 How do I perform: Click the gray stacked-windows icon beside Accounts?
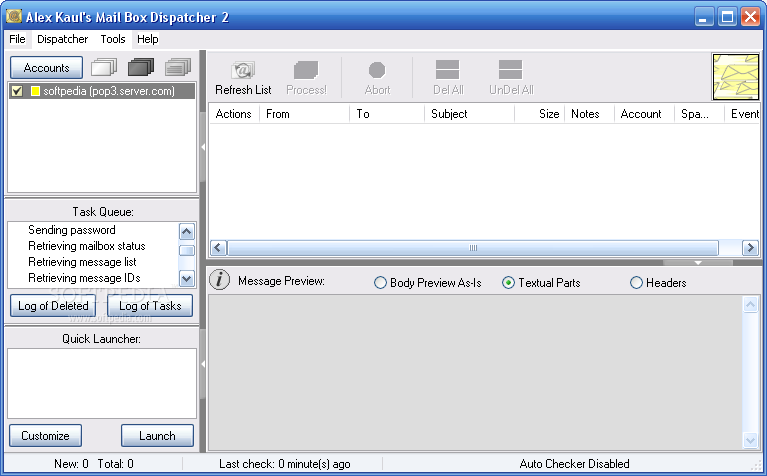pyautogui.click(x=178, y=67)
